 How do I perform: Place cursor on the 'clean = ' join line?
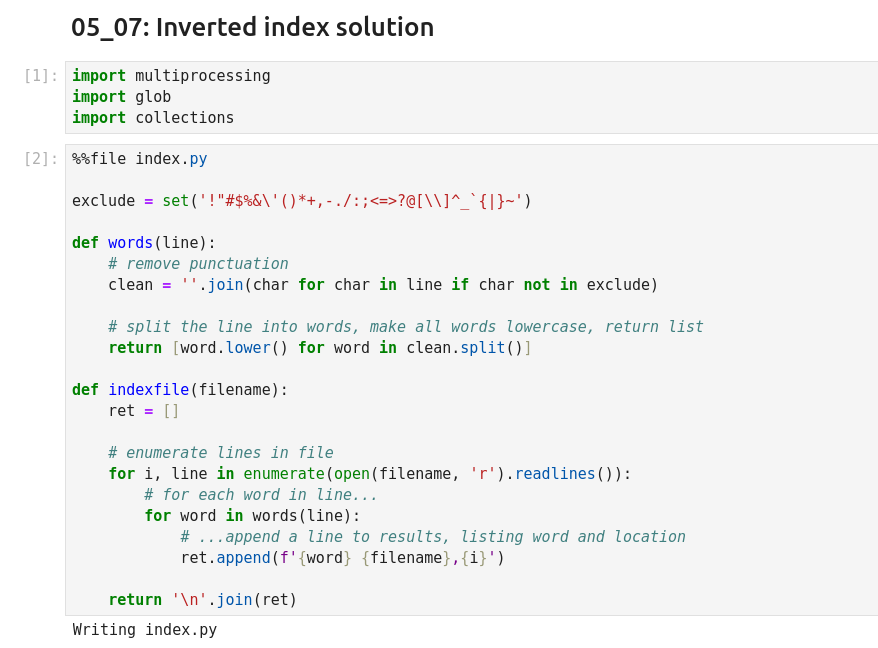(383, 285)
